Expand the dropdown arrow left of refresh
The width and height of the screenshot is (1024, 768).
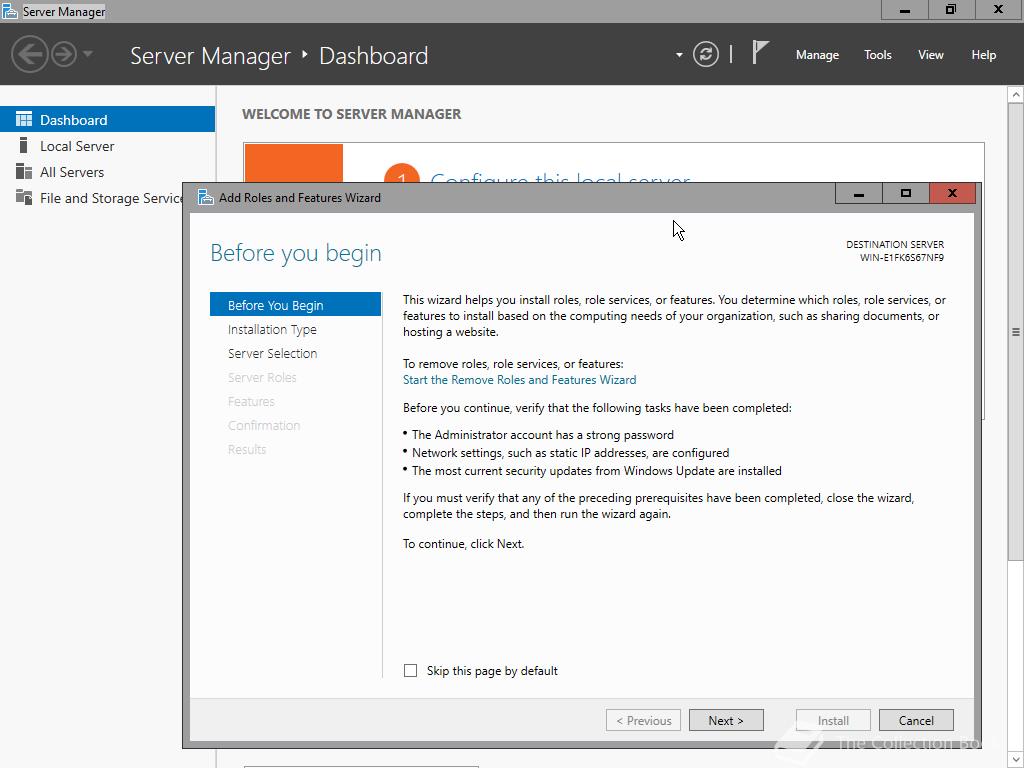click(679, 55)
